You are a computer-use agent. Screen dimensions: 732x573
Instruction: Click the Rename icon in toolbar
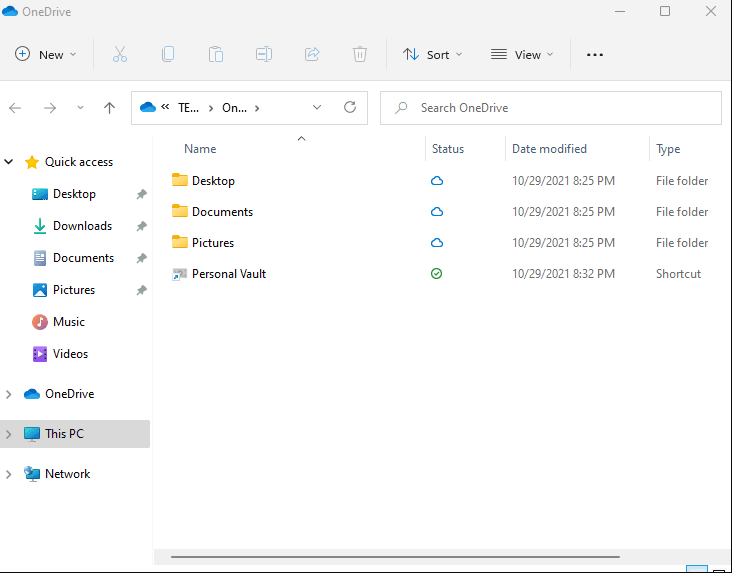(x=264, y=55)
